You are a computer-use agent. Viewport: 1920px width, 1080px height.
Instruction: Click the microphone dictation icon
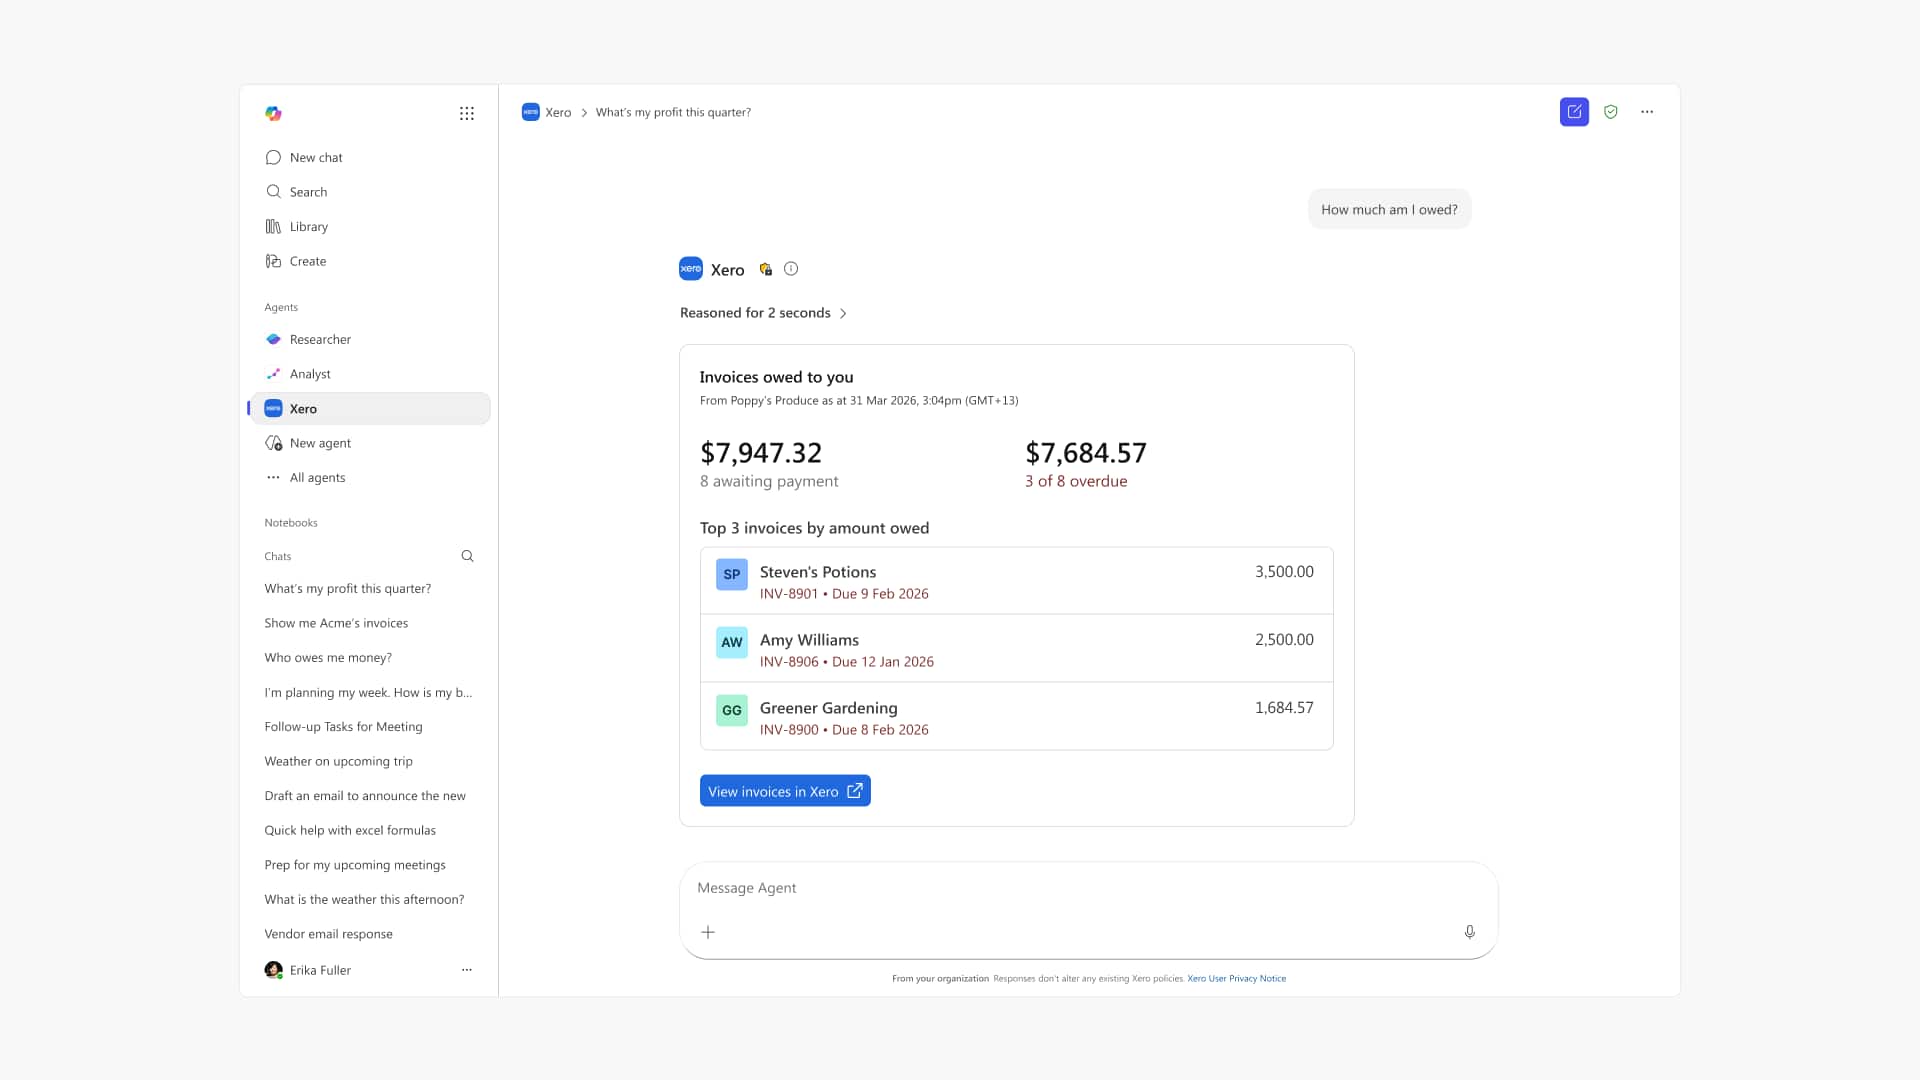tap(1470, 932)
